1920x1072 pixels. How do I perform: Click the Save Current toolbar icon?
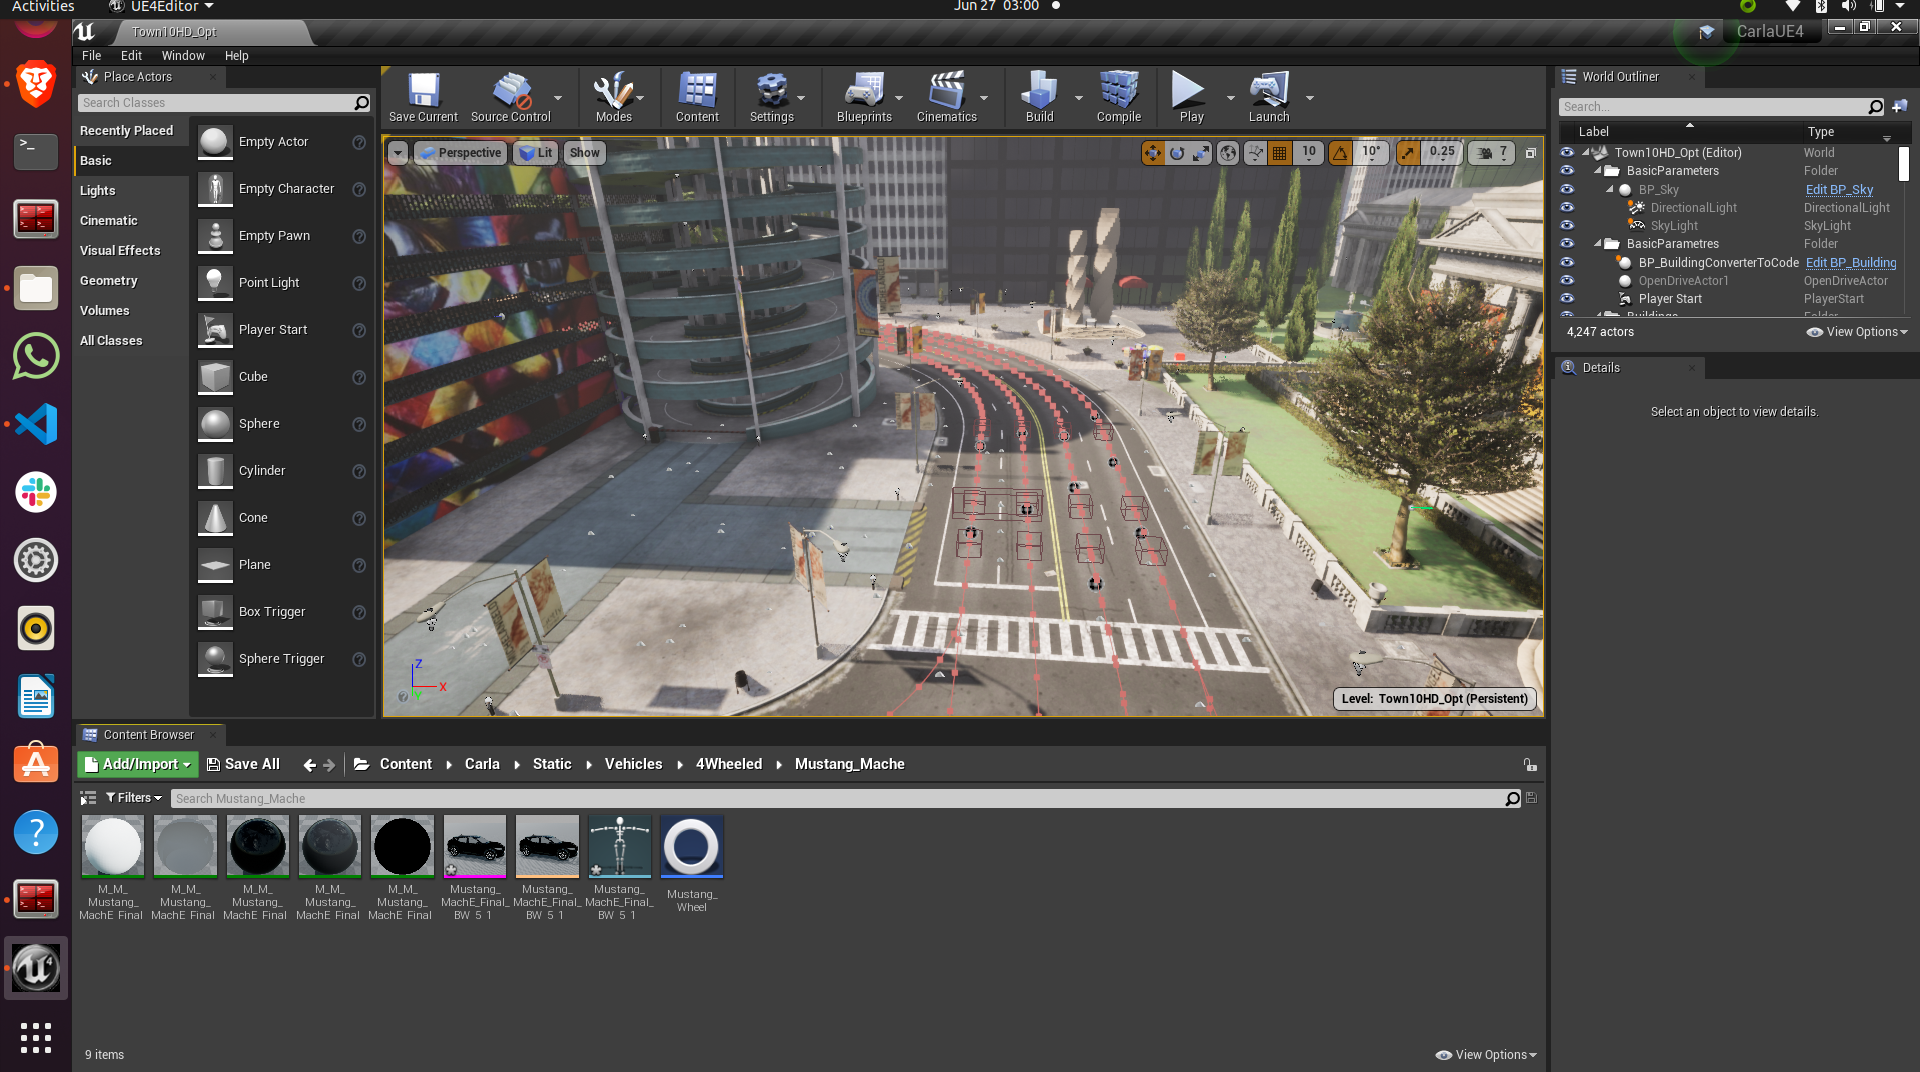tap(423, 97)
